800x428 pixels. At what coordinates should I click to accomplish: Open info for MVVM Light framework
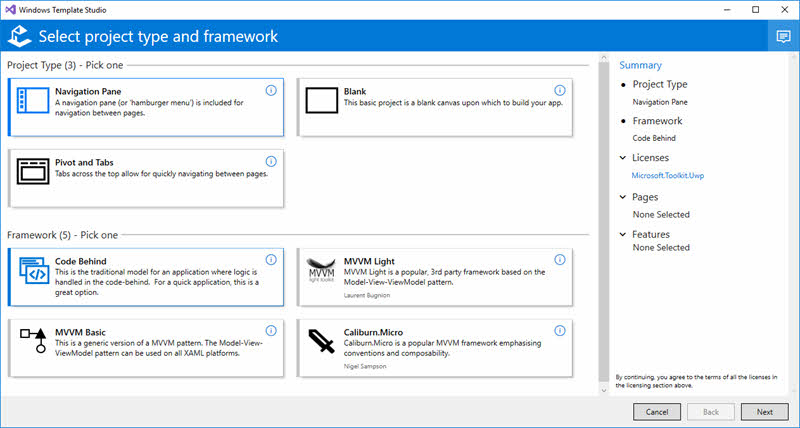click(x=560, y=260)
